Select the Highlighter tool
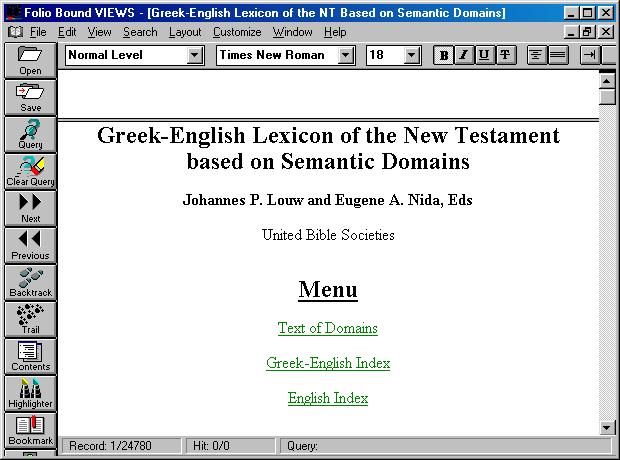 tap(30, 393)
